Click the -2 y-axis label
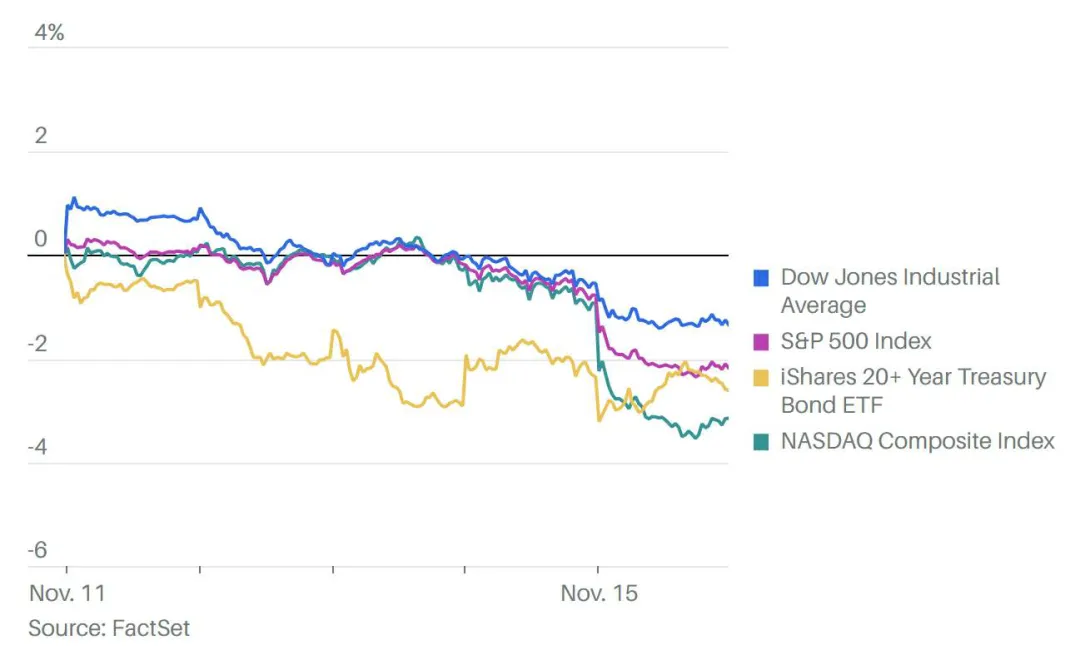 click(38, 343)
